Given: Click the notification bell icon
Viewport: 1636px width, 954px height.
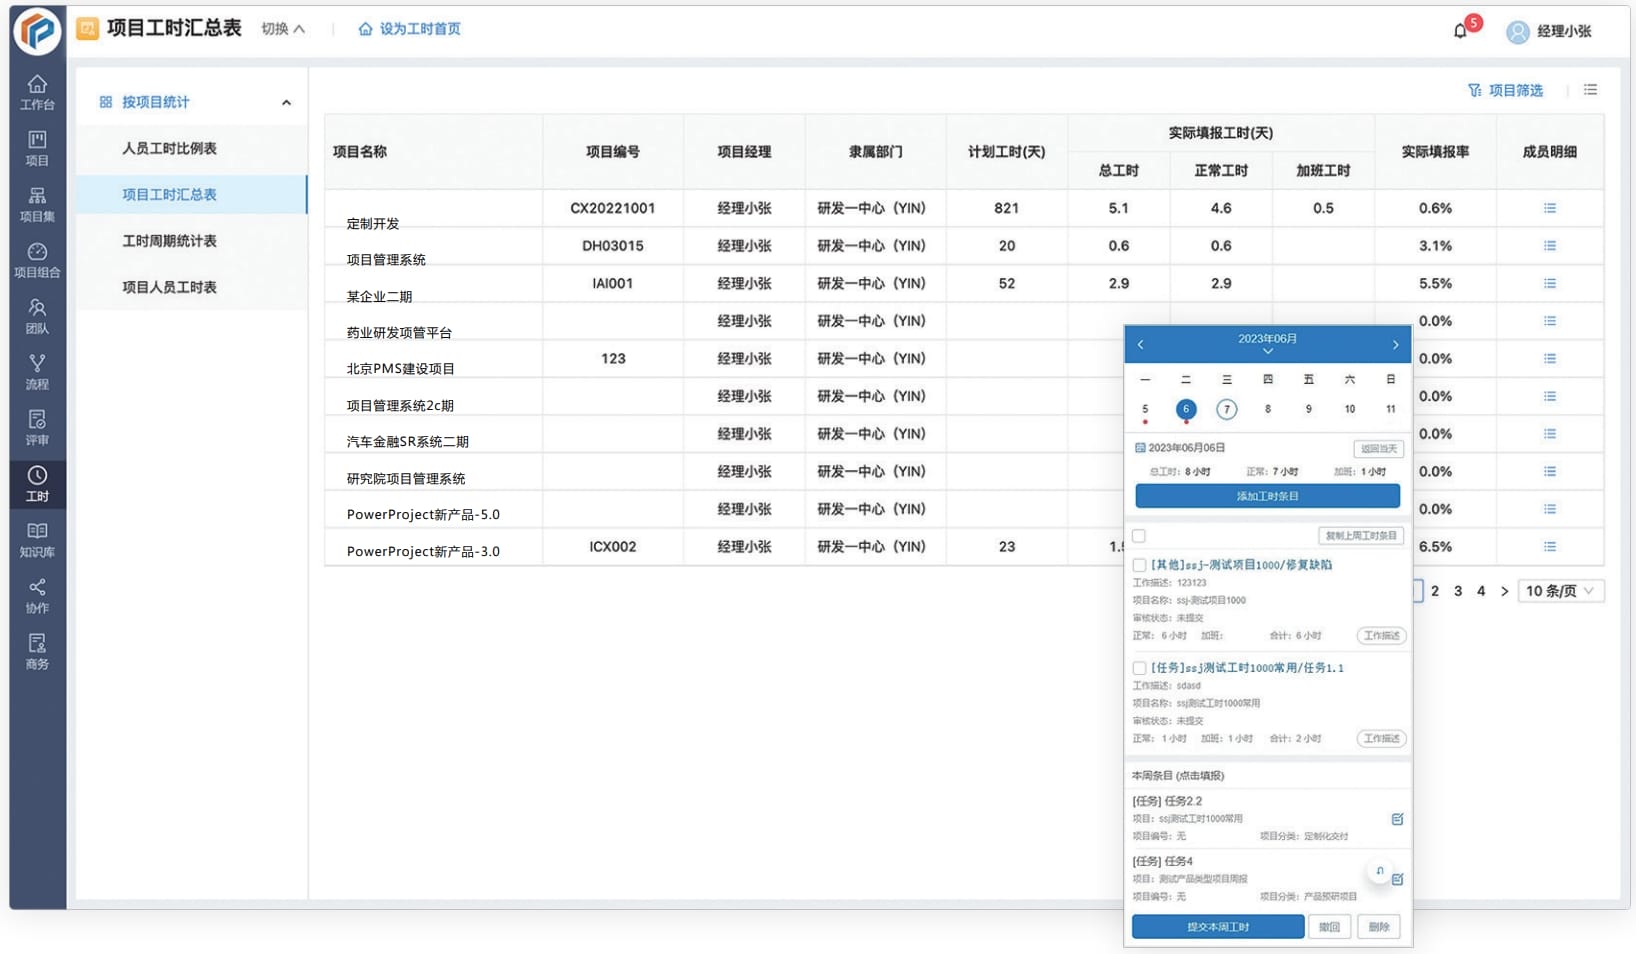Looking at the screenshot, I should 1460,31.
